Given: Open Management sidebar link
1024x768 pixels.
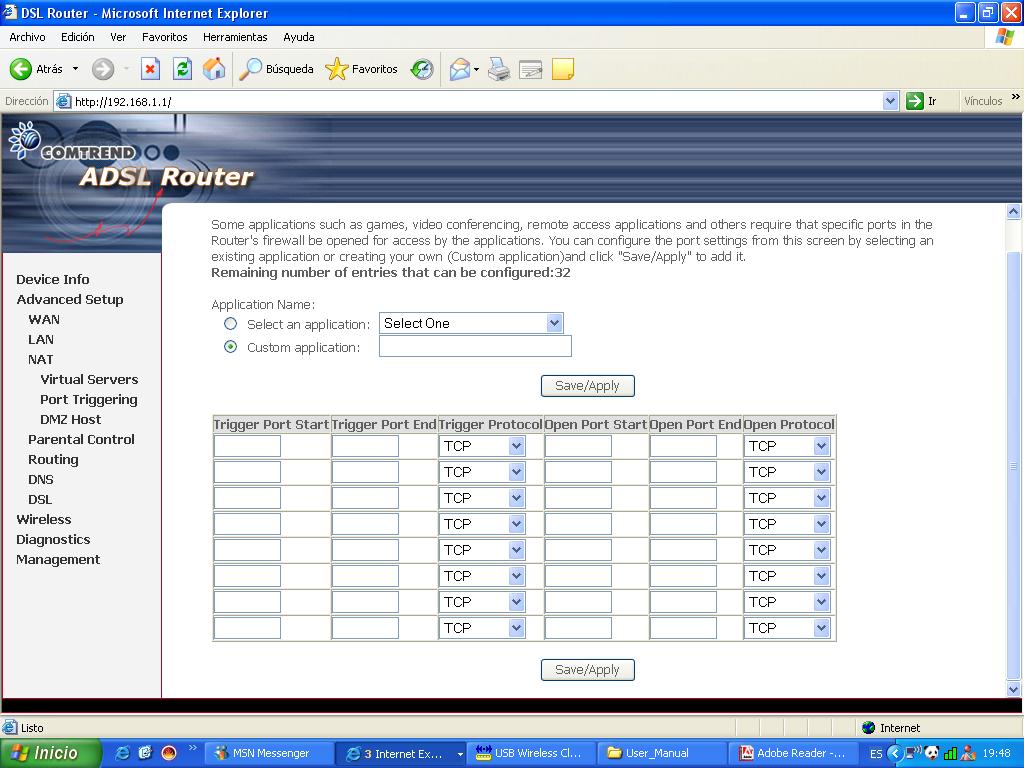Looking at the screenshot, I should click(x=58, y=560).
